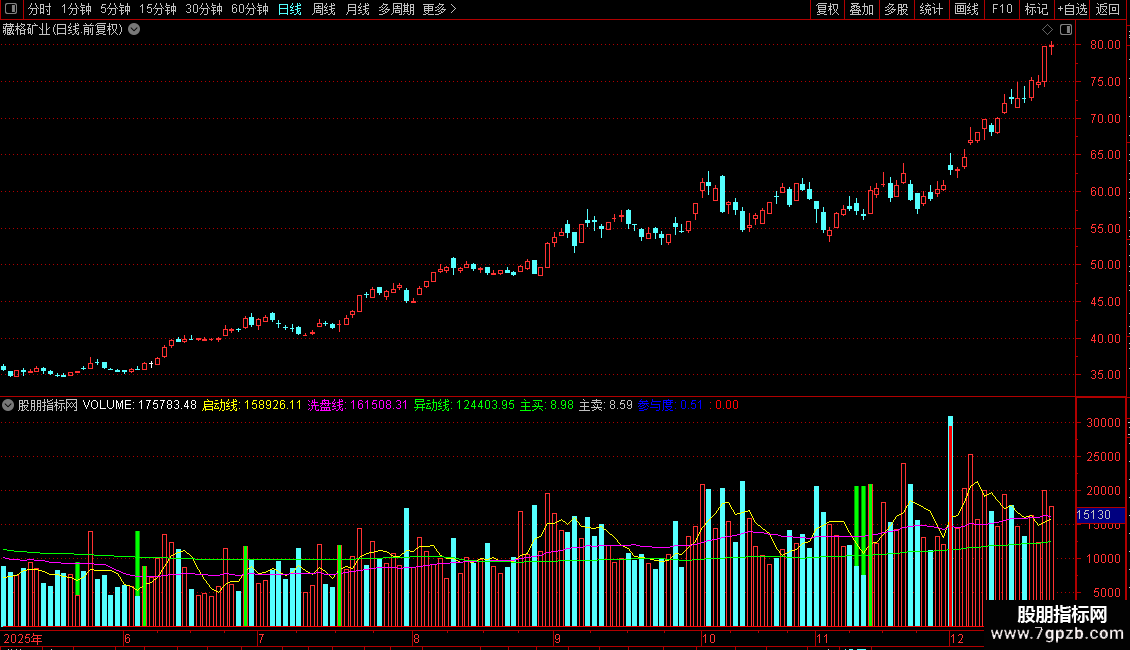Click the 80.00 price axis label
This screenshot has height=650, width=1130.
click(1105, 45)
